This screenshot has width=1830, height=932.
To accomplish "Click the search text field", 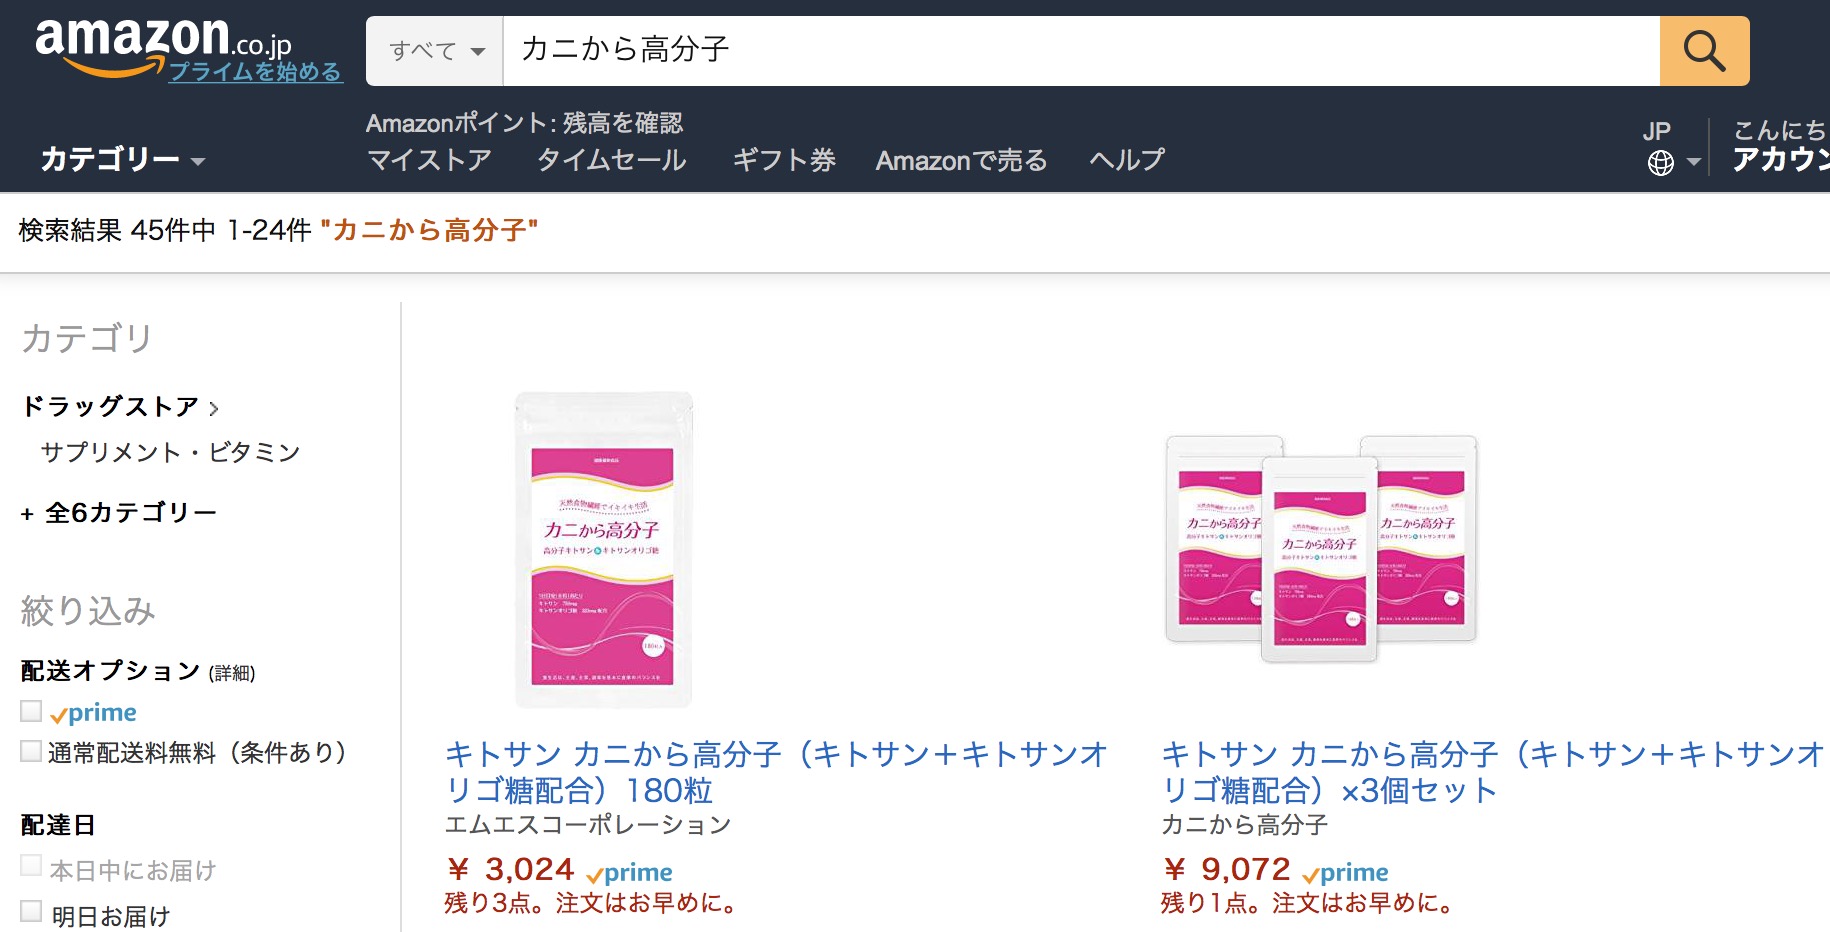I will [x=1081, y=51].
